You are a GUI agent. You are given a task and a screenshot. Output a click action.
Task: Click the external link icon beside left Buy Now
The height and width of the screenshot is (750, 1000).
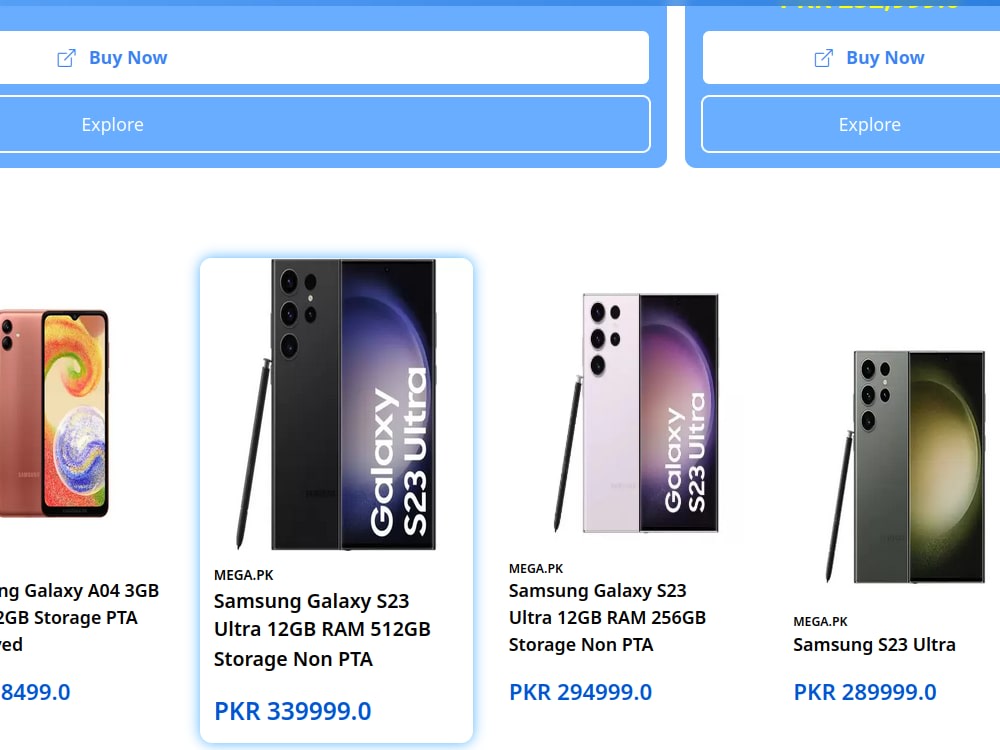click(66, 58)
